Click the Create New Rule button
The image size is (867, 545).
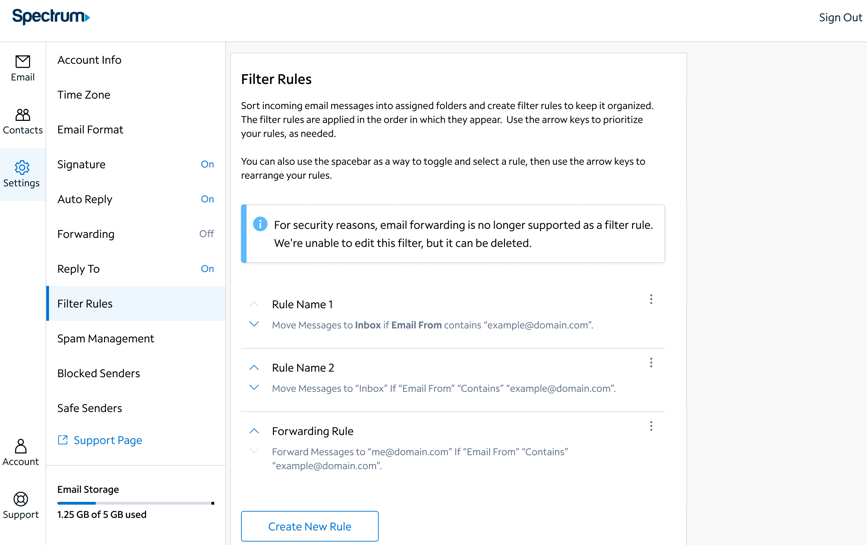pyautogui.click(x=310, y=526)
